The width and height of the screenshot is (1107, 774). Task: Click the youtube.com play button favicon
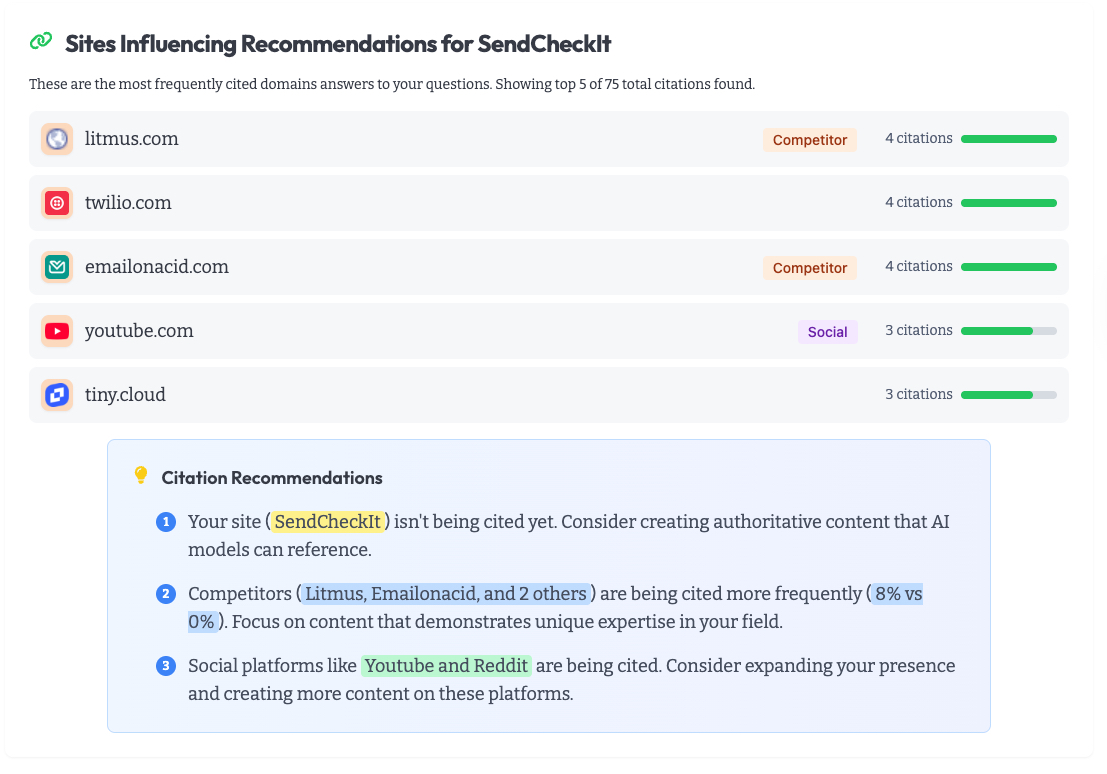pos(57,331)
